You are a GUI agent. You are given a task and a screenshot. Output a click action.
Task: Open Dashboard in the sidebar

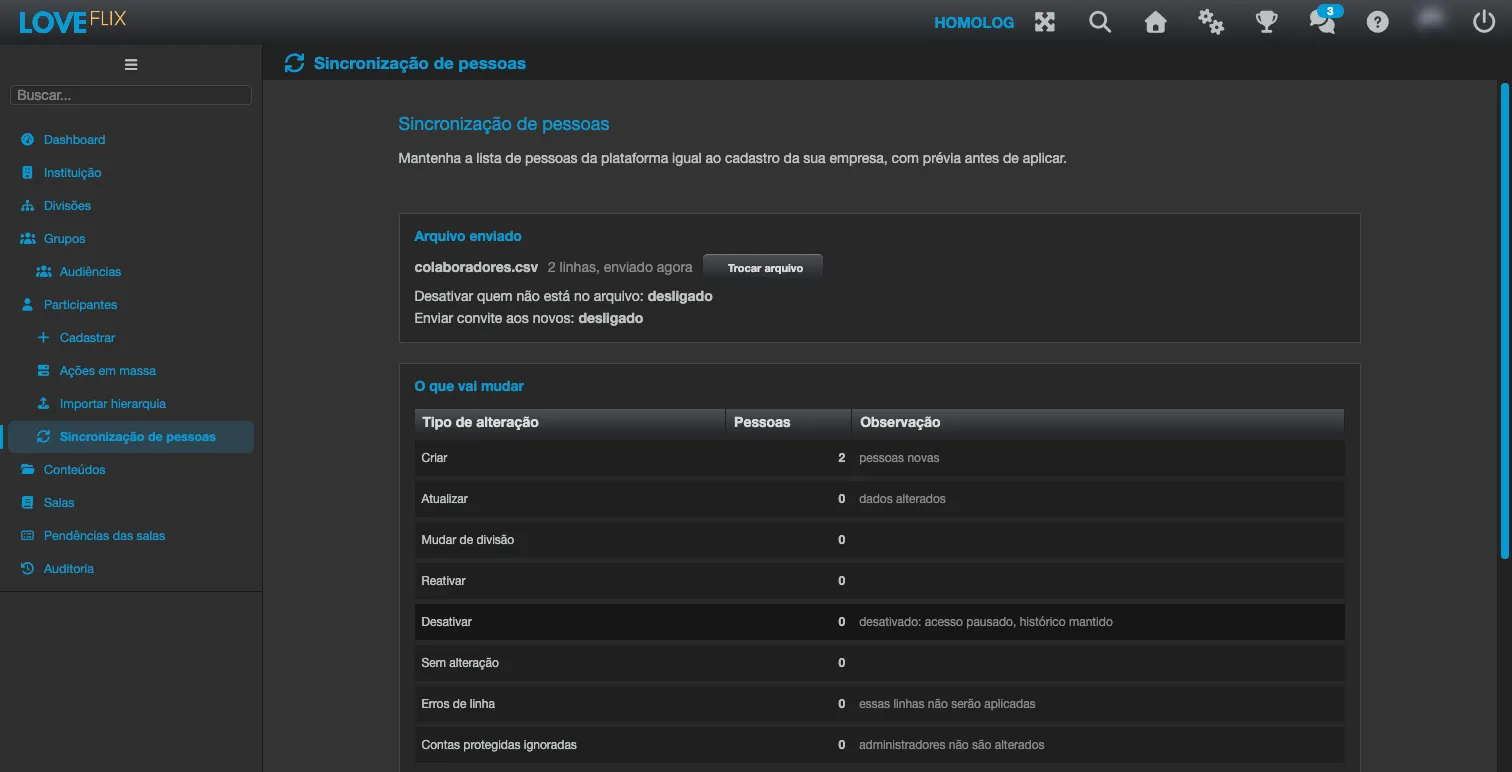(x=74, y=140)
